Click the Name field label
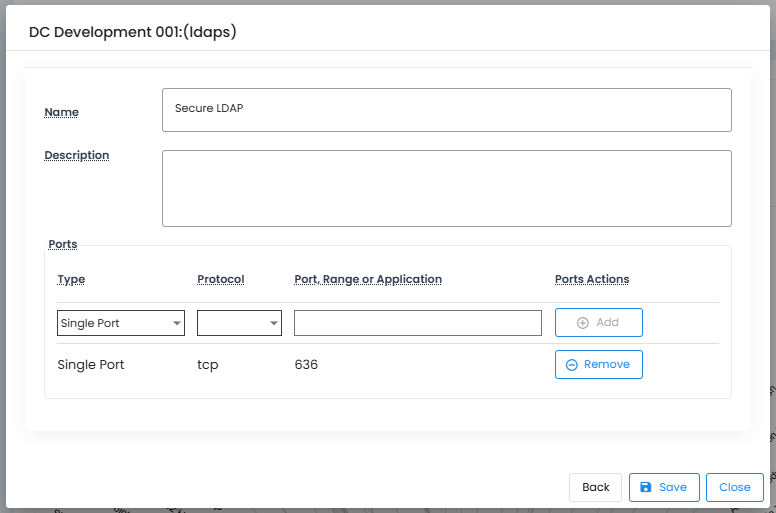This screenshot has height=513, width=776. (62, 112)
